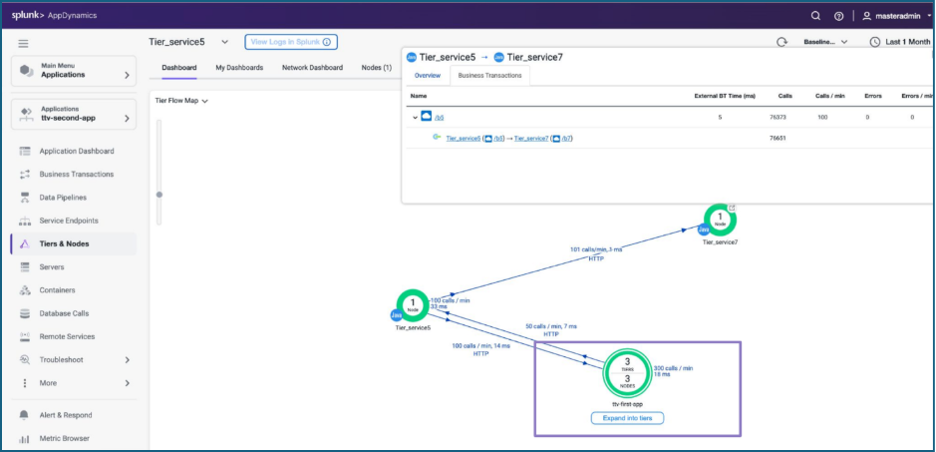Toggle the hamburger menu in sidebar

23,43
